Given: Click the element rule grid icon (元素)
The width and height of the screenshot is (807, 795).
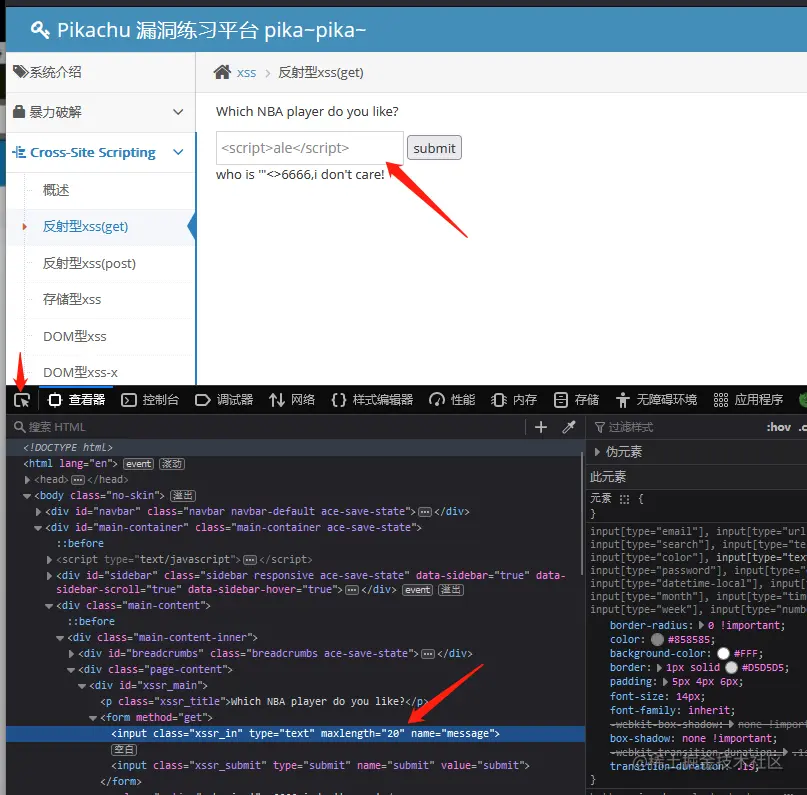Looking at the screenshot, I should pyautogui.click(x=624, y=499).
